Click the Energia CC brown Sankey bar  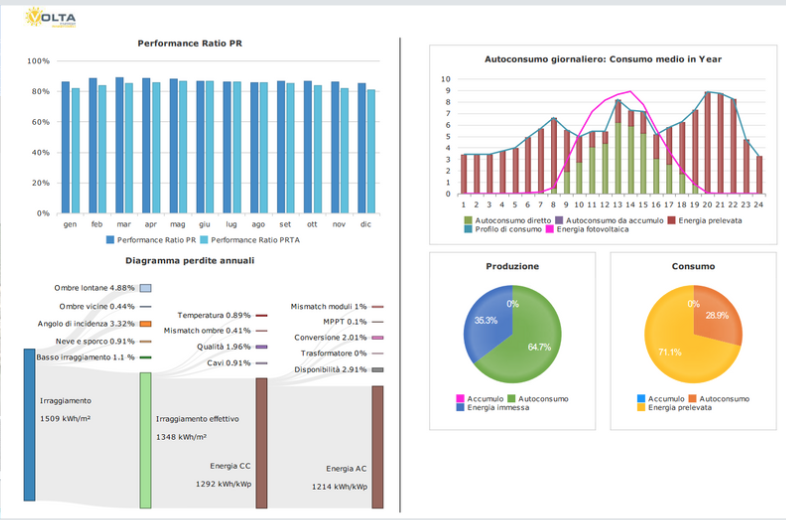coord(262,443)
